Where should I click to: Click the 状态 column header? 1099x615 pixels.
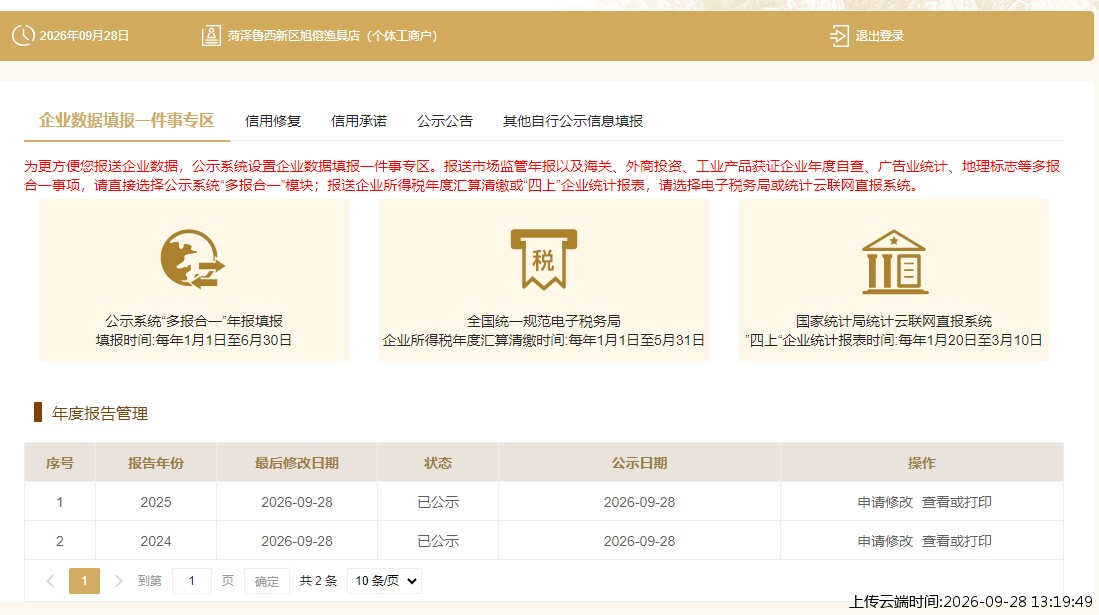(x=438, y=463)
